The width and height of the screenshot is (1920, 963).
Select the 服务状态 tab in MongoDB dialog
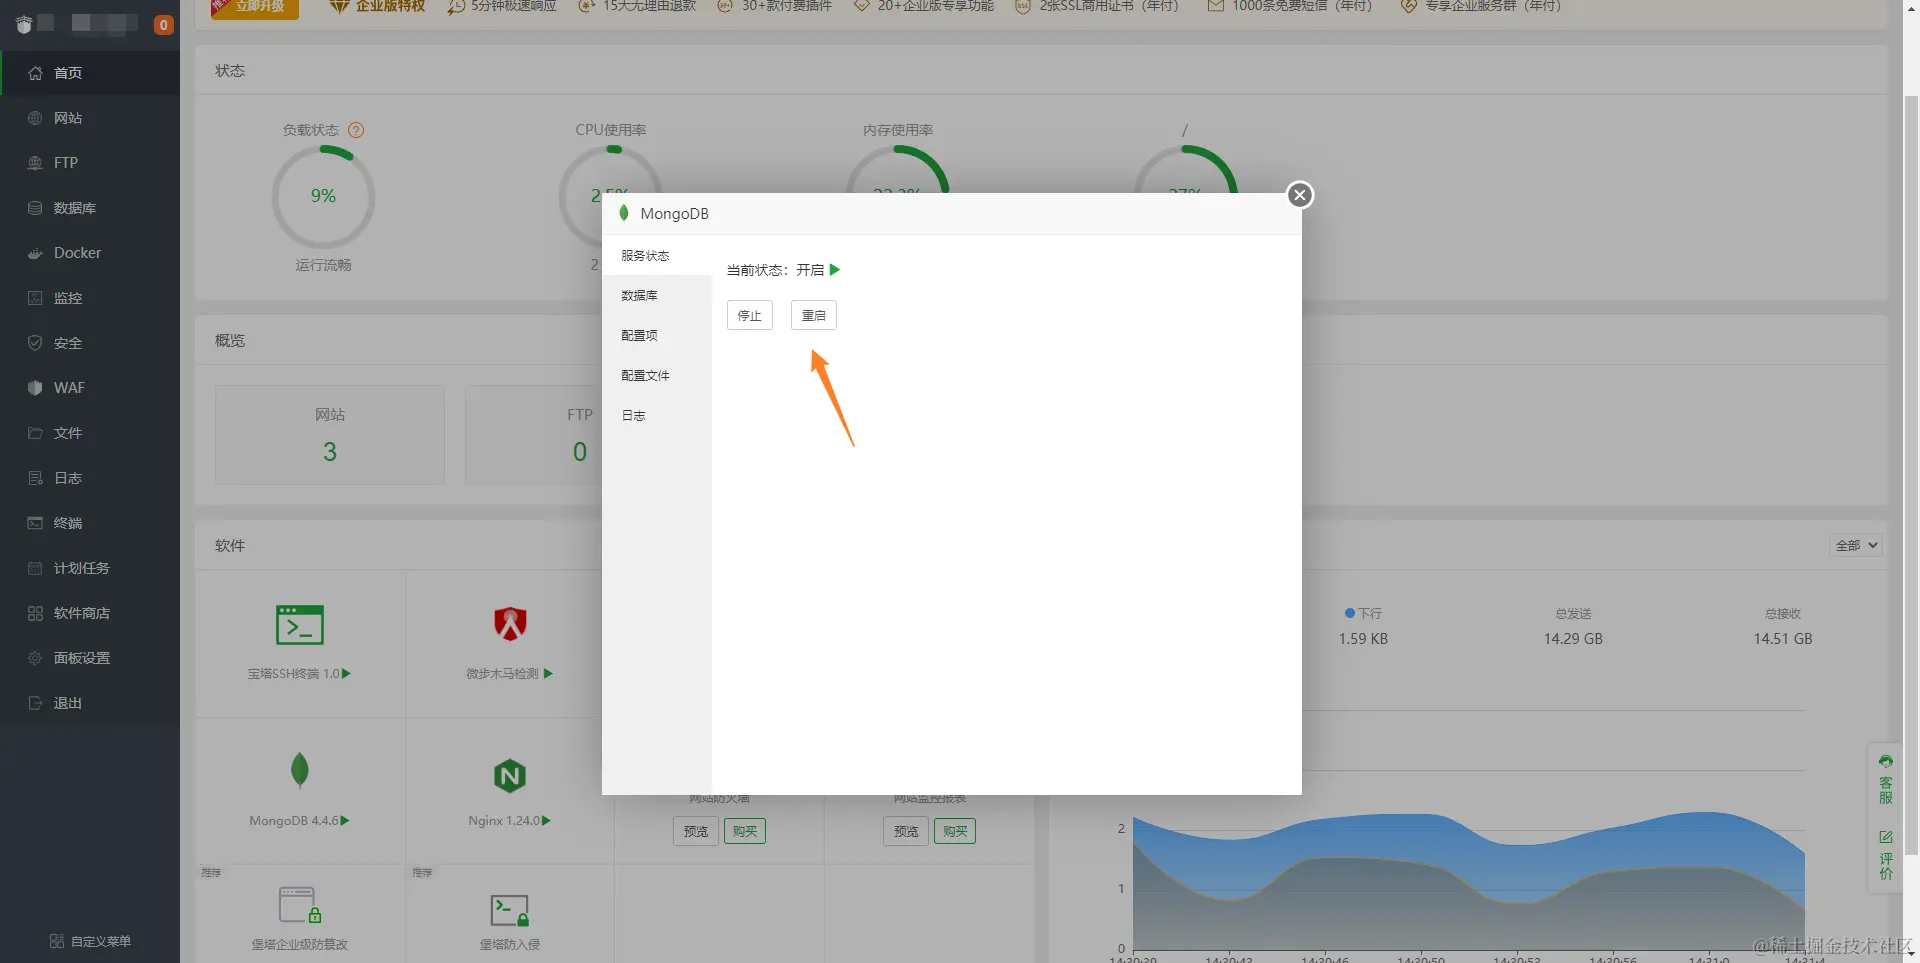(x=657, y=256)
